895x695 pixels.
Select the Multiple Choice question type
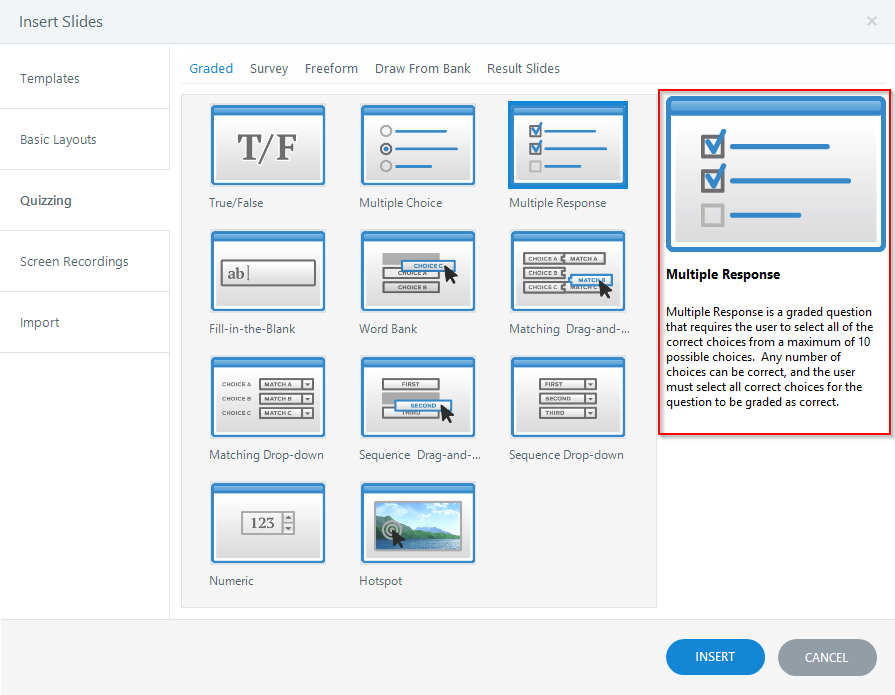click(x=417, y=145)
